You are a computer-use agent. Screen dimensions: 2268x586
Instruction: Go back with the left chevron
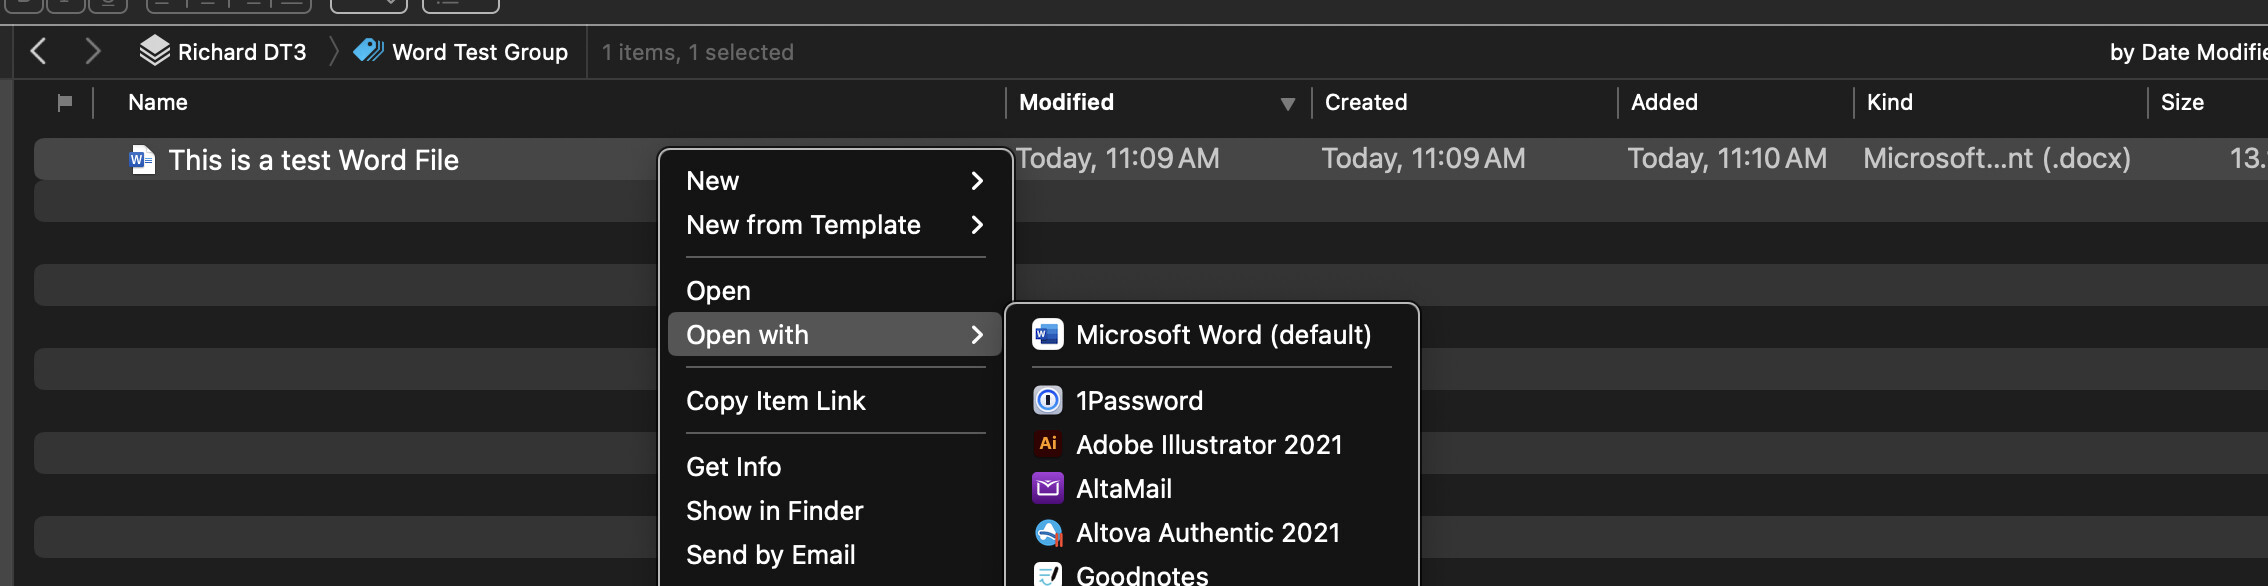(x=38, y=51)
